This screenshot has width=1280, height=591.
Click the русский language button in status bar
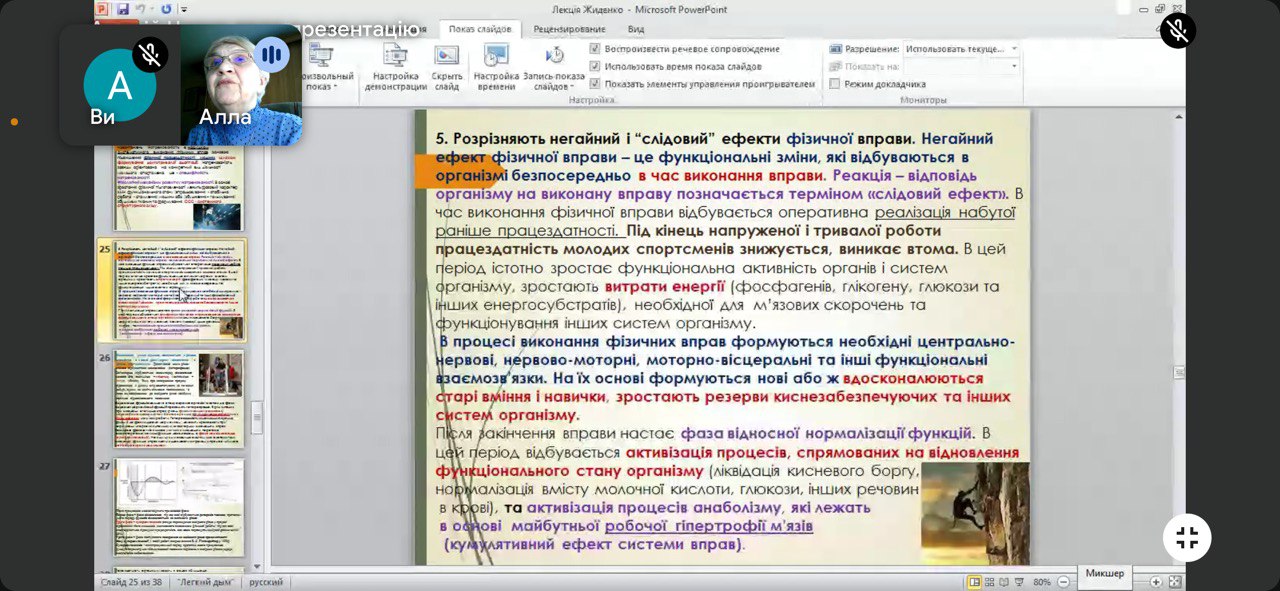pos(266,582)
